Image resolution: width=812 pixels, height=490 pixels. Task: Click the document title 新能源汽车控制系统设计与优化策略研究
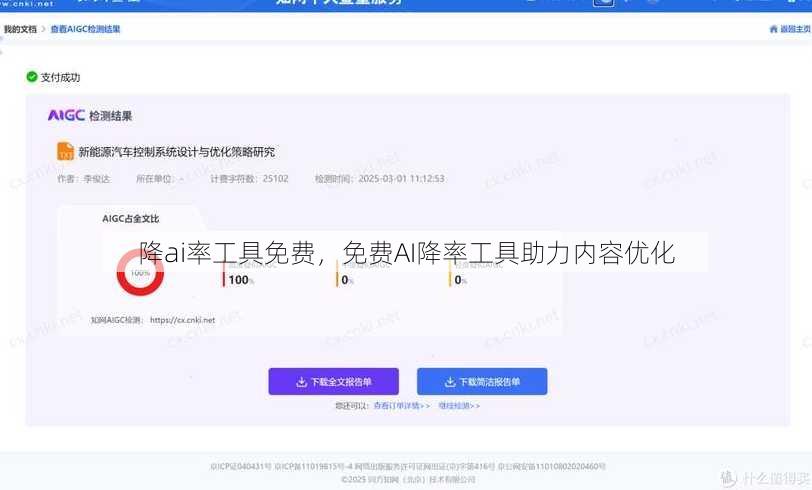point(177,152)
